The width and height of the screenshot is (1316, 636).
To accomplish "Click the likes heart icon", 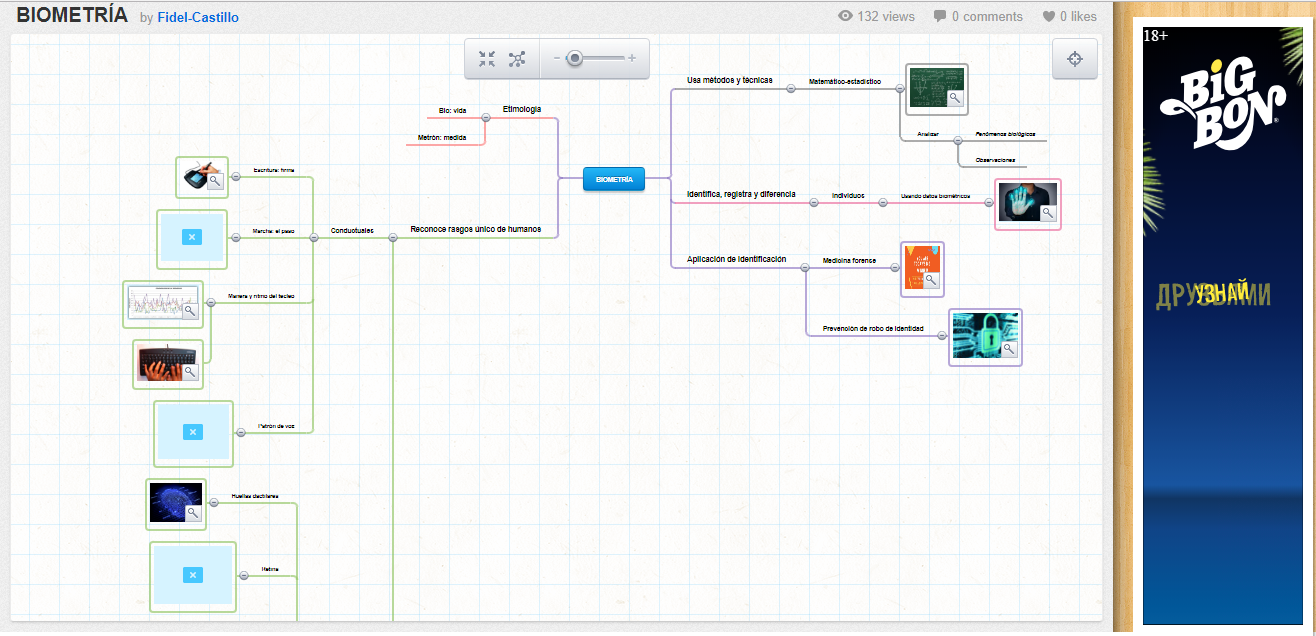I will (x=1049, y=16).
